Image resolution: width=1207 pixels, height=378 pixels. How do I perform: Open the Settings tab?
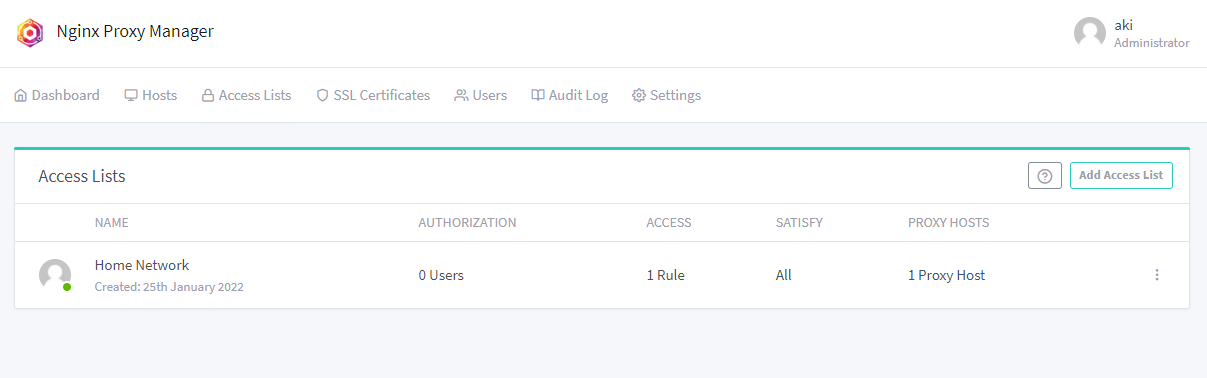click(667, 96)
